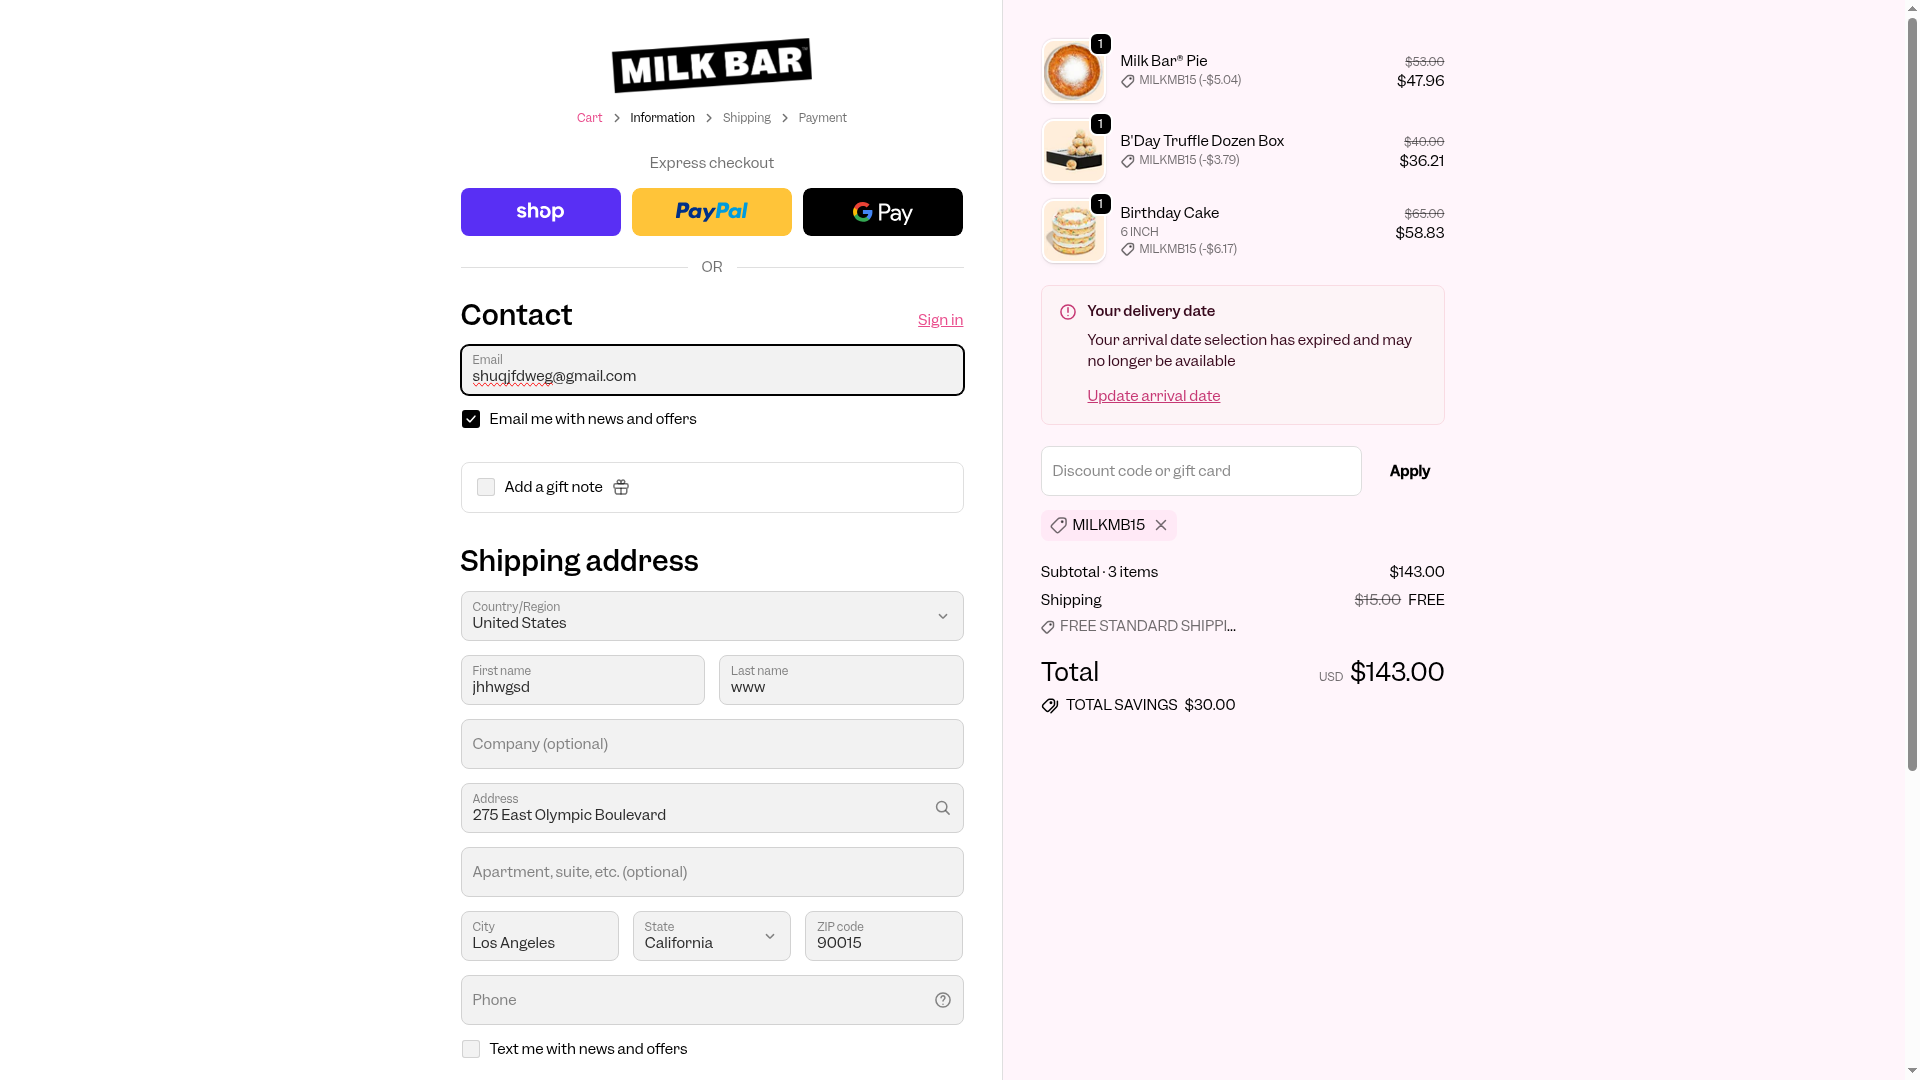
Task: Open the Country/Region dropdown
Action: 712,616
